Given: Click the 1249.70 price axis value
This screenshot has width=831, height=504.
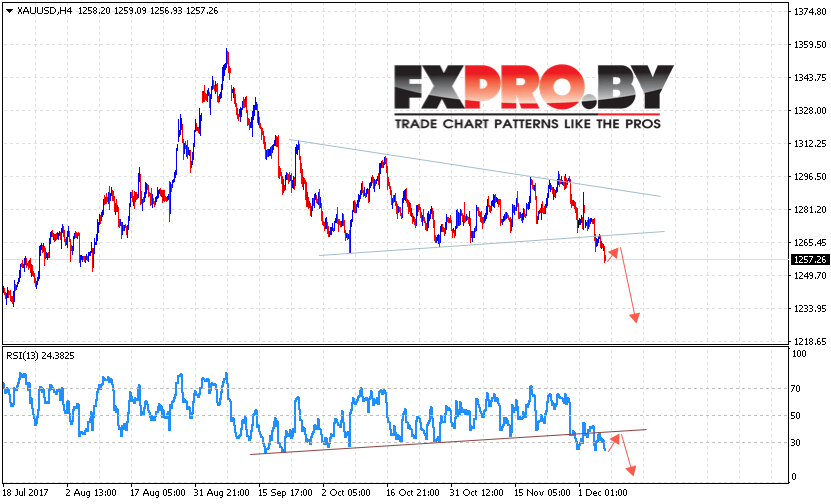Looking at the screenshot, I should 810,276.
